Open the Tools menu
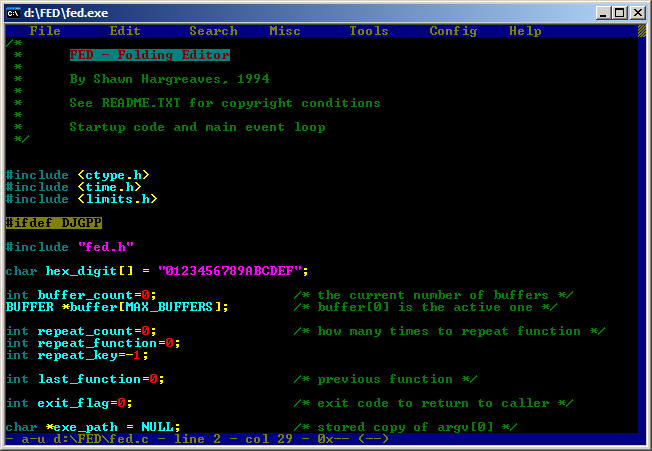This screenshot has width=652, height=451. click(x=369, y=31)
